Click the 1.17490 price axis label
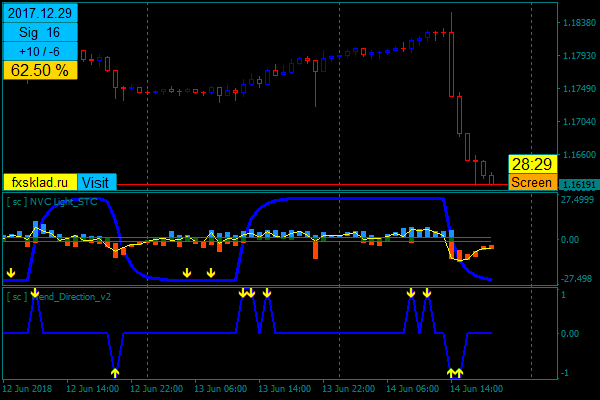 click(579, 89)
